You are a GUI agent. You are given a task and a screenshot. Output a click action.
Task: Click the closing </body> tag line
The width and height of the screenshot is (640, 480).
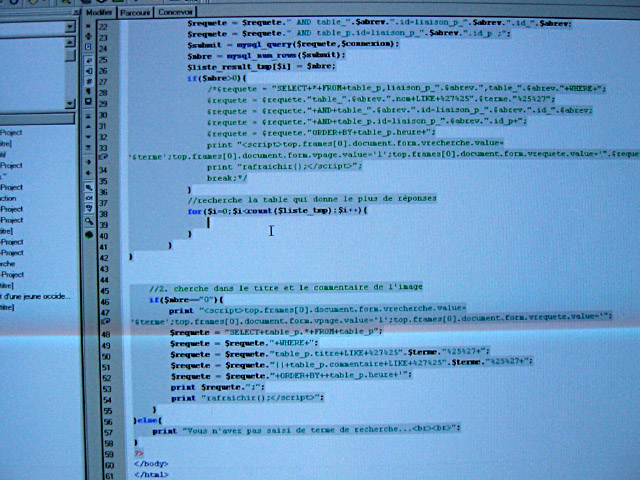(151, 464)
